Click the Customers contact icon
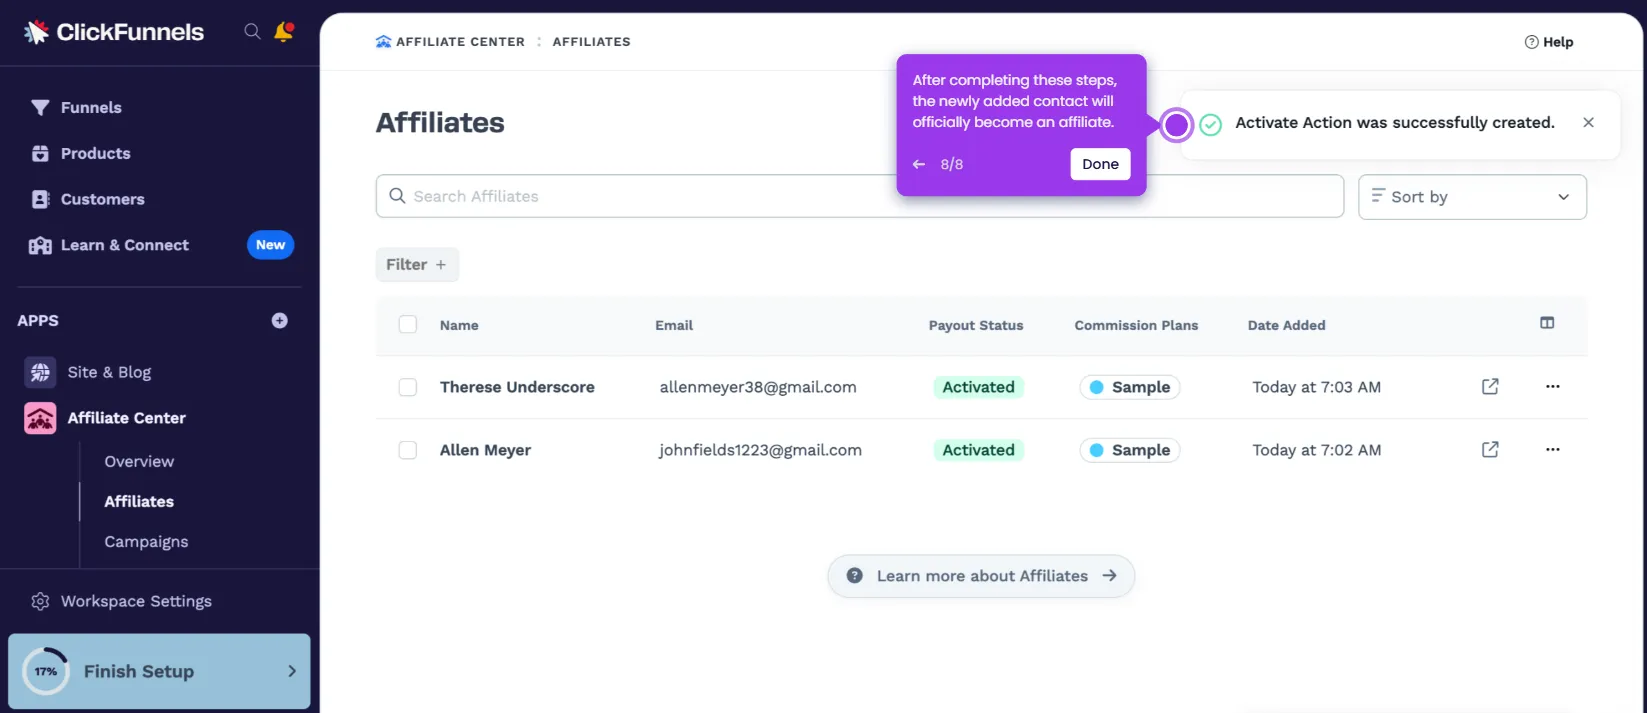This screenshot has width=1647, height=713. point(40,199)
